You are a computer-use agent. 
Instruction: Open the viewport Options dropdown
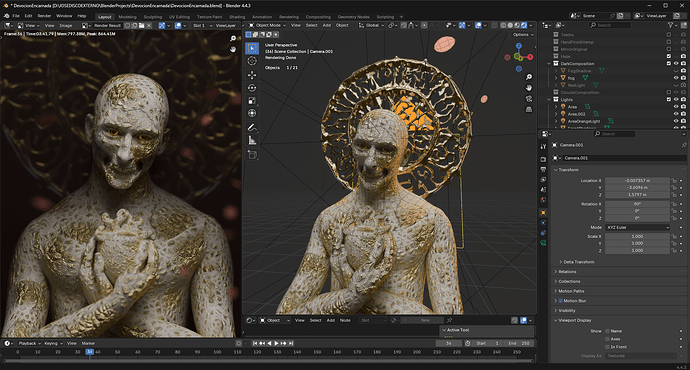522,35
